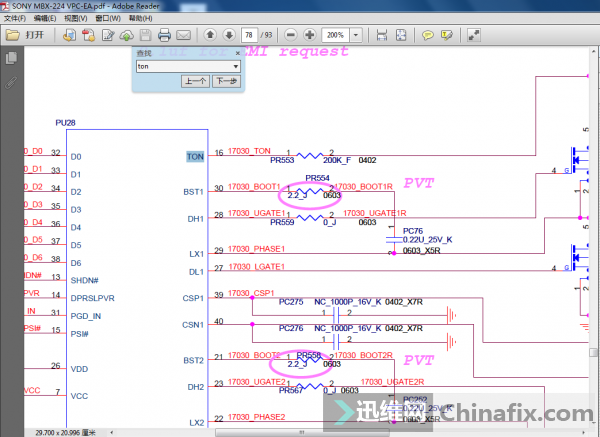Image resolution: width=600 pixels, height=437 pixels.
Task: Click the PR553 resistor label
Action: [282, 160]
